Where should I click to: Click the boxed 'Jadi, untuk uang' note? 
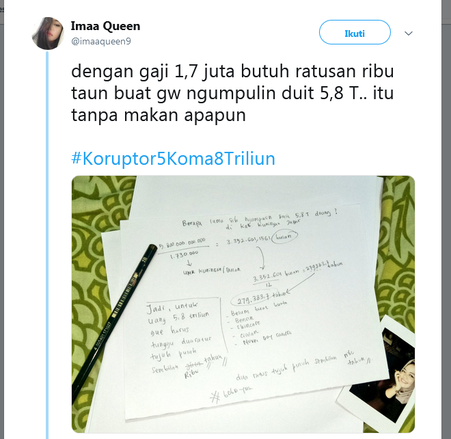pyautogui.click(x=184, y=337)
